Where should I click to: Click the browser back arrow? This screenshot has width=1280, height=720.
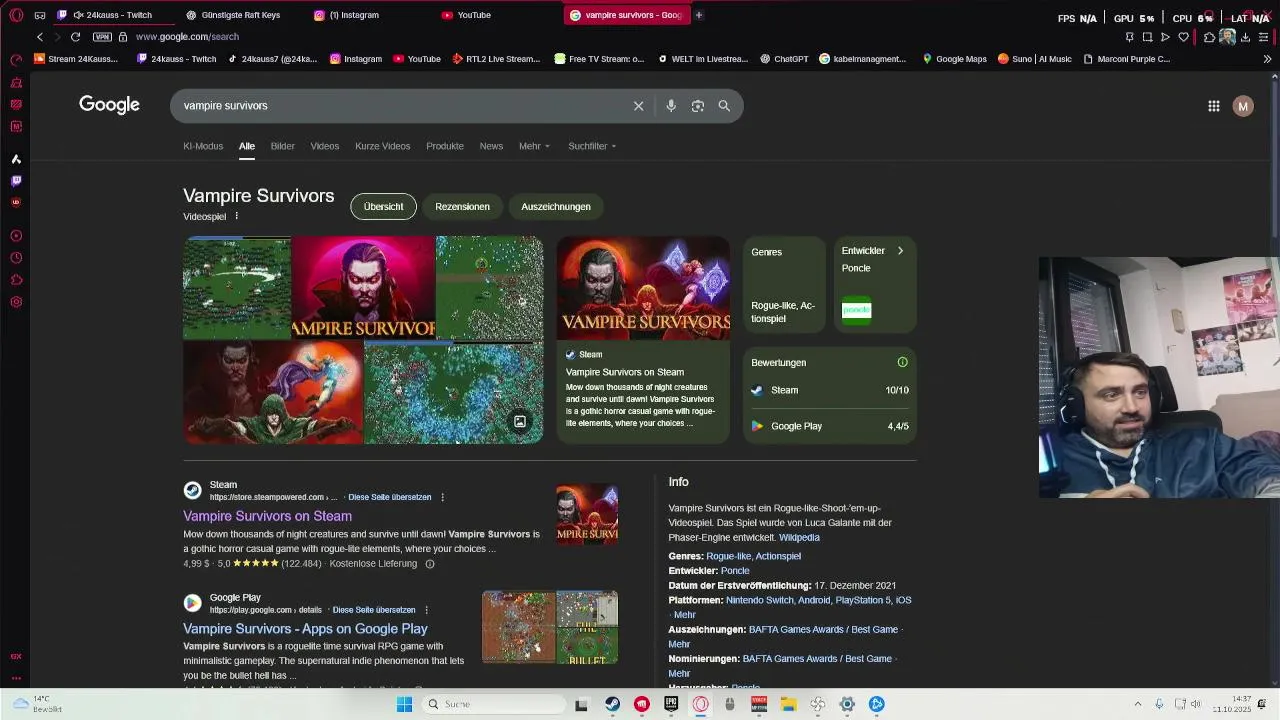[x=40, y=37]
